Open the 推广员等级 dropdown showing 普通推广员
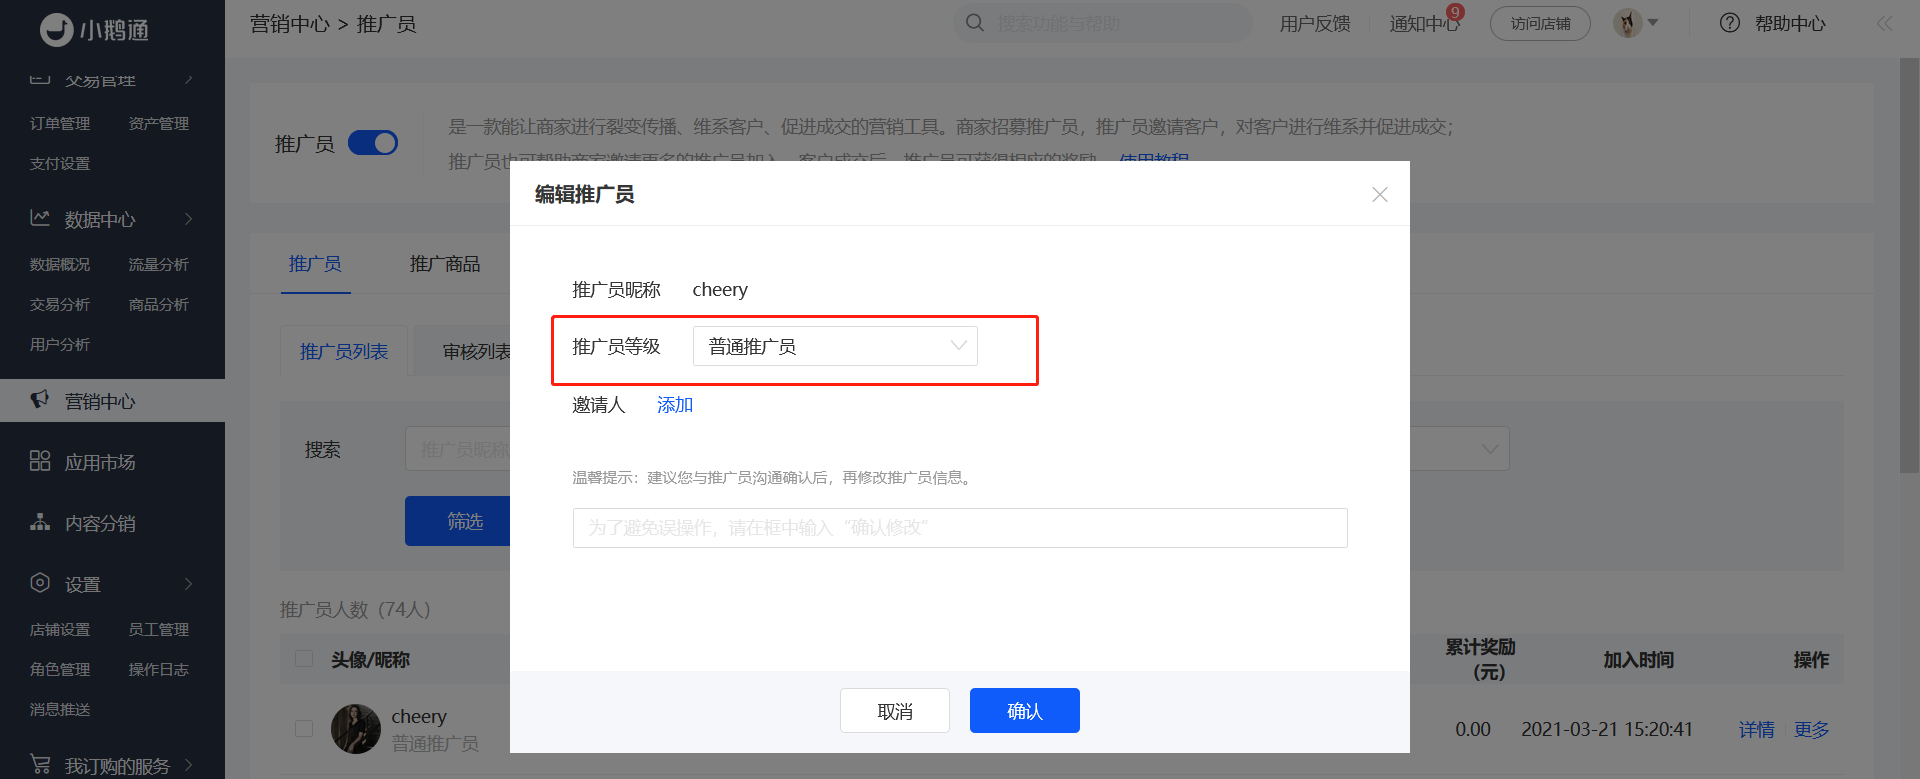The width and height of the screenshot is (1920, 779). click(835, 346)
